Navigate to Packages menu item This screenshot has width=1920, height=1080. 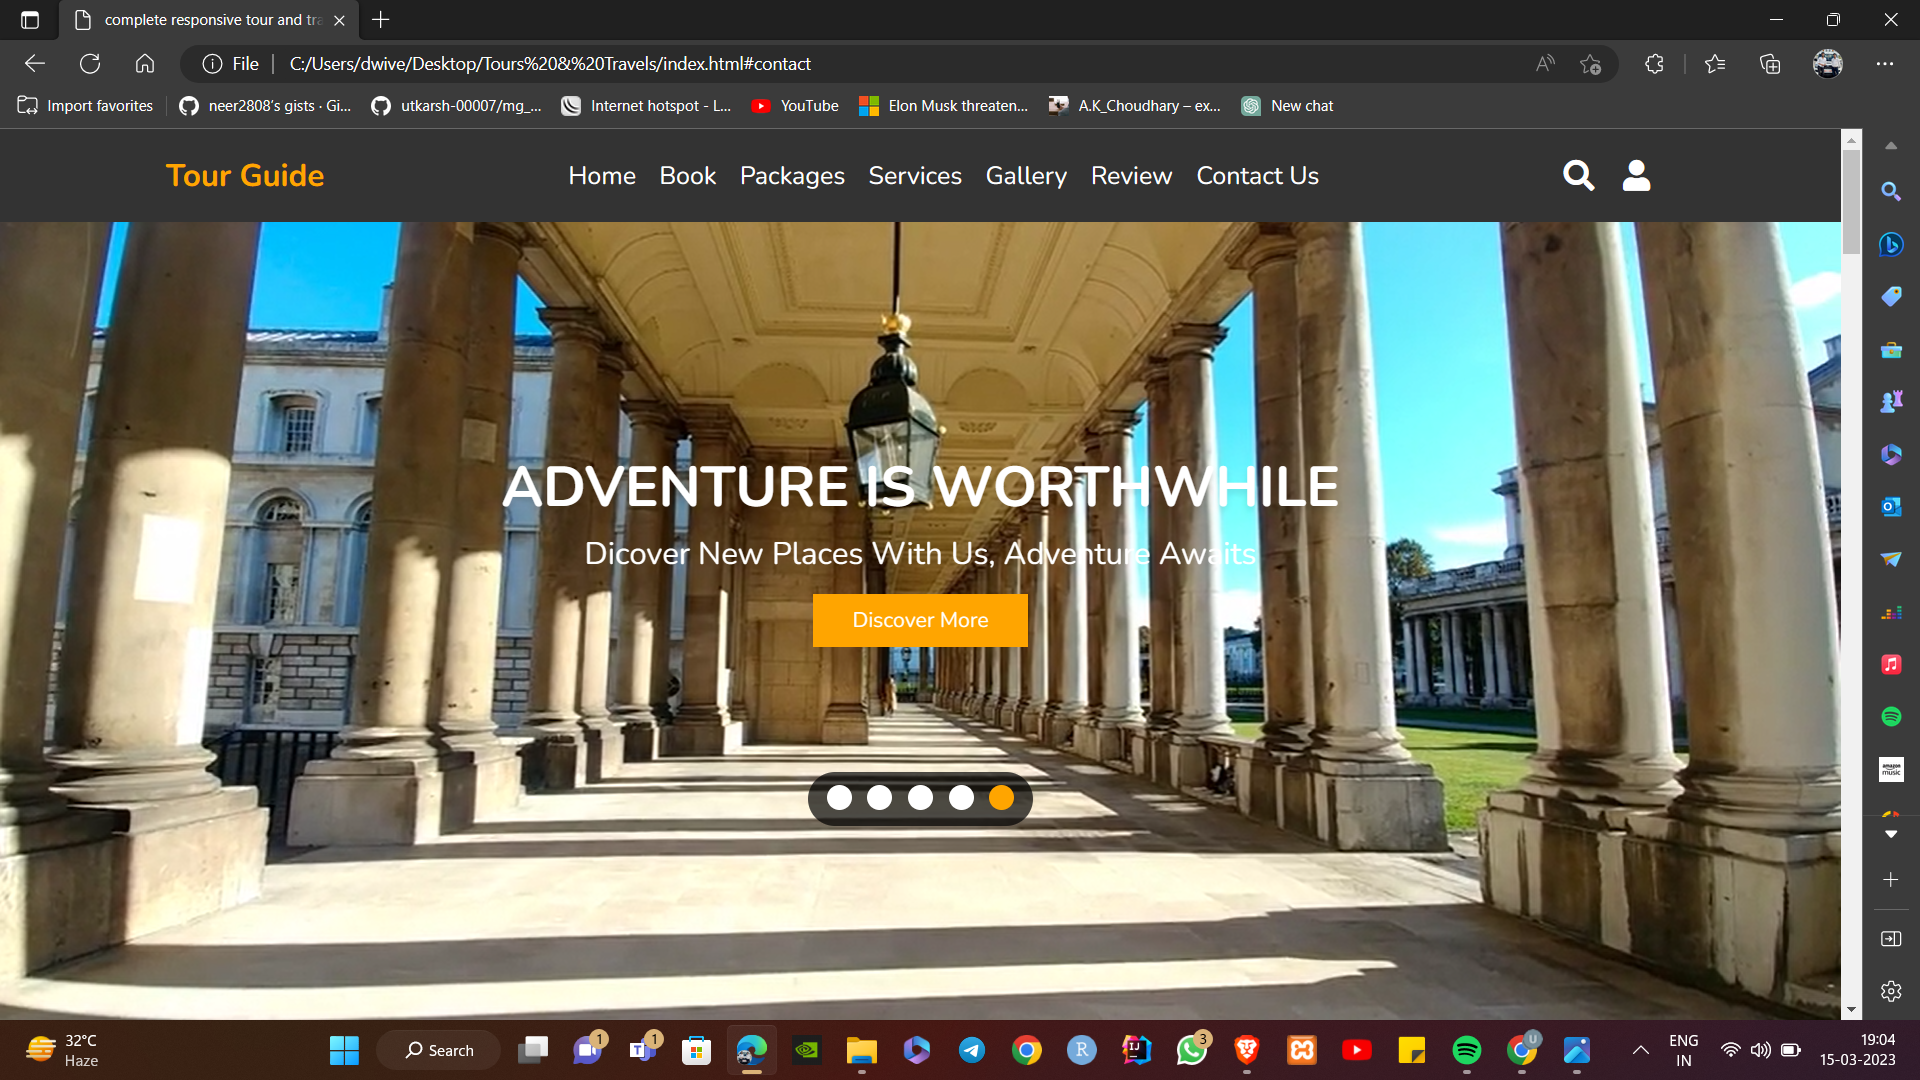[792, 176]
